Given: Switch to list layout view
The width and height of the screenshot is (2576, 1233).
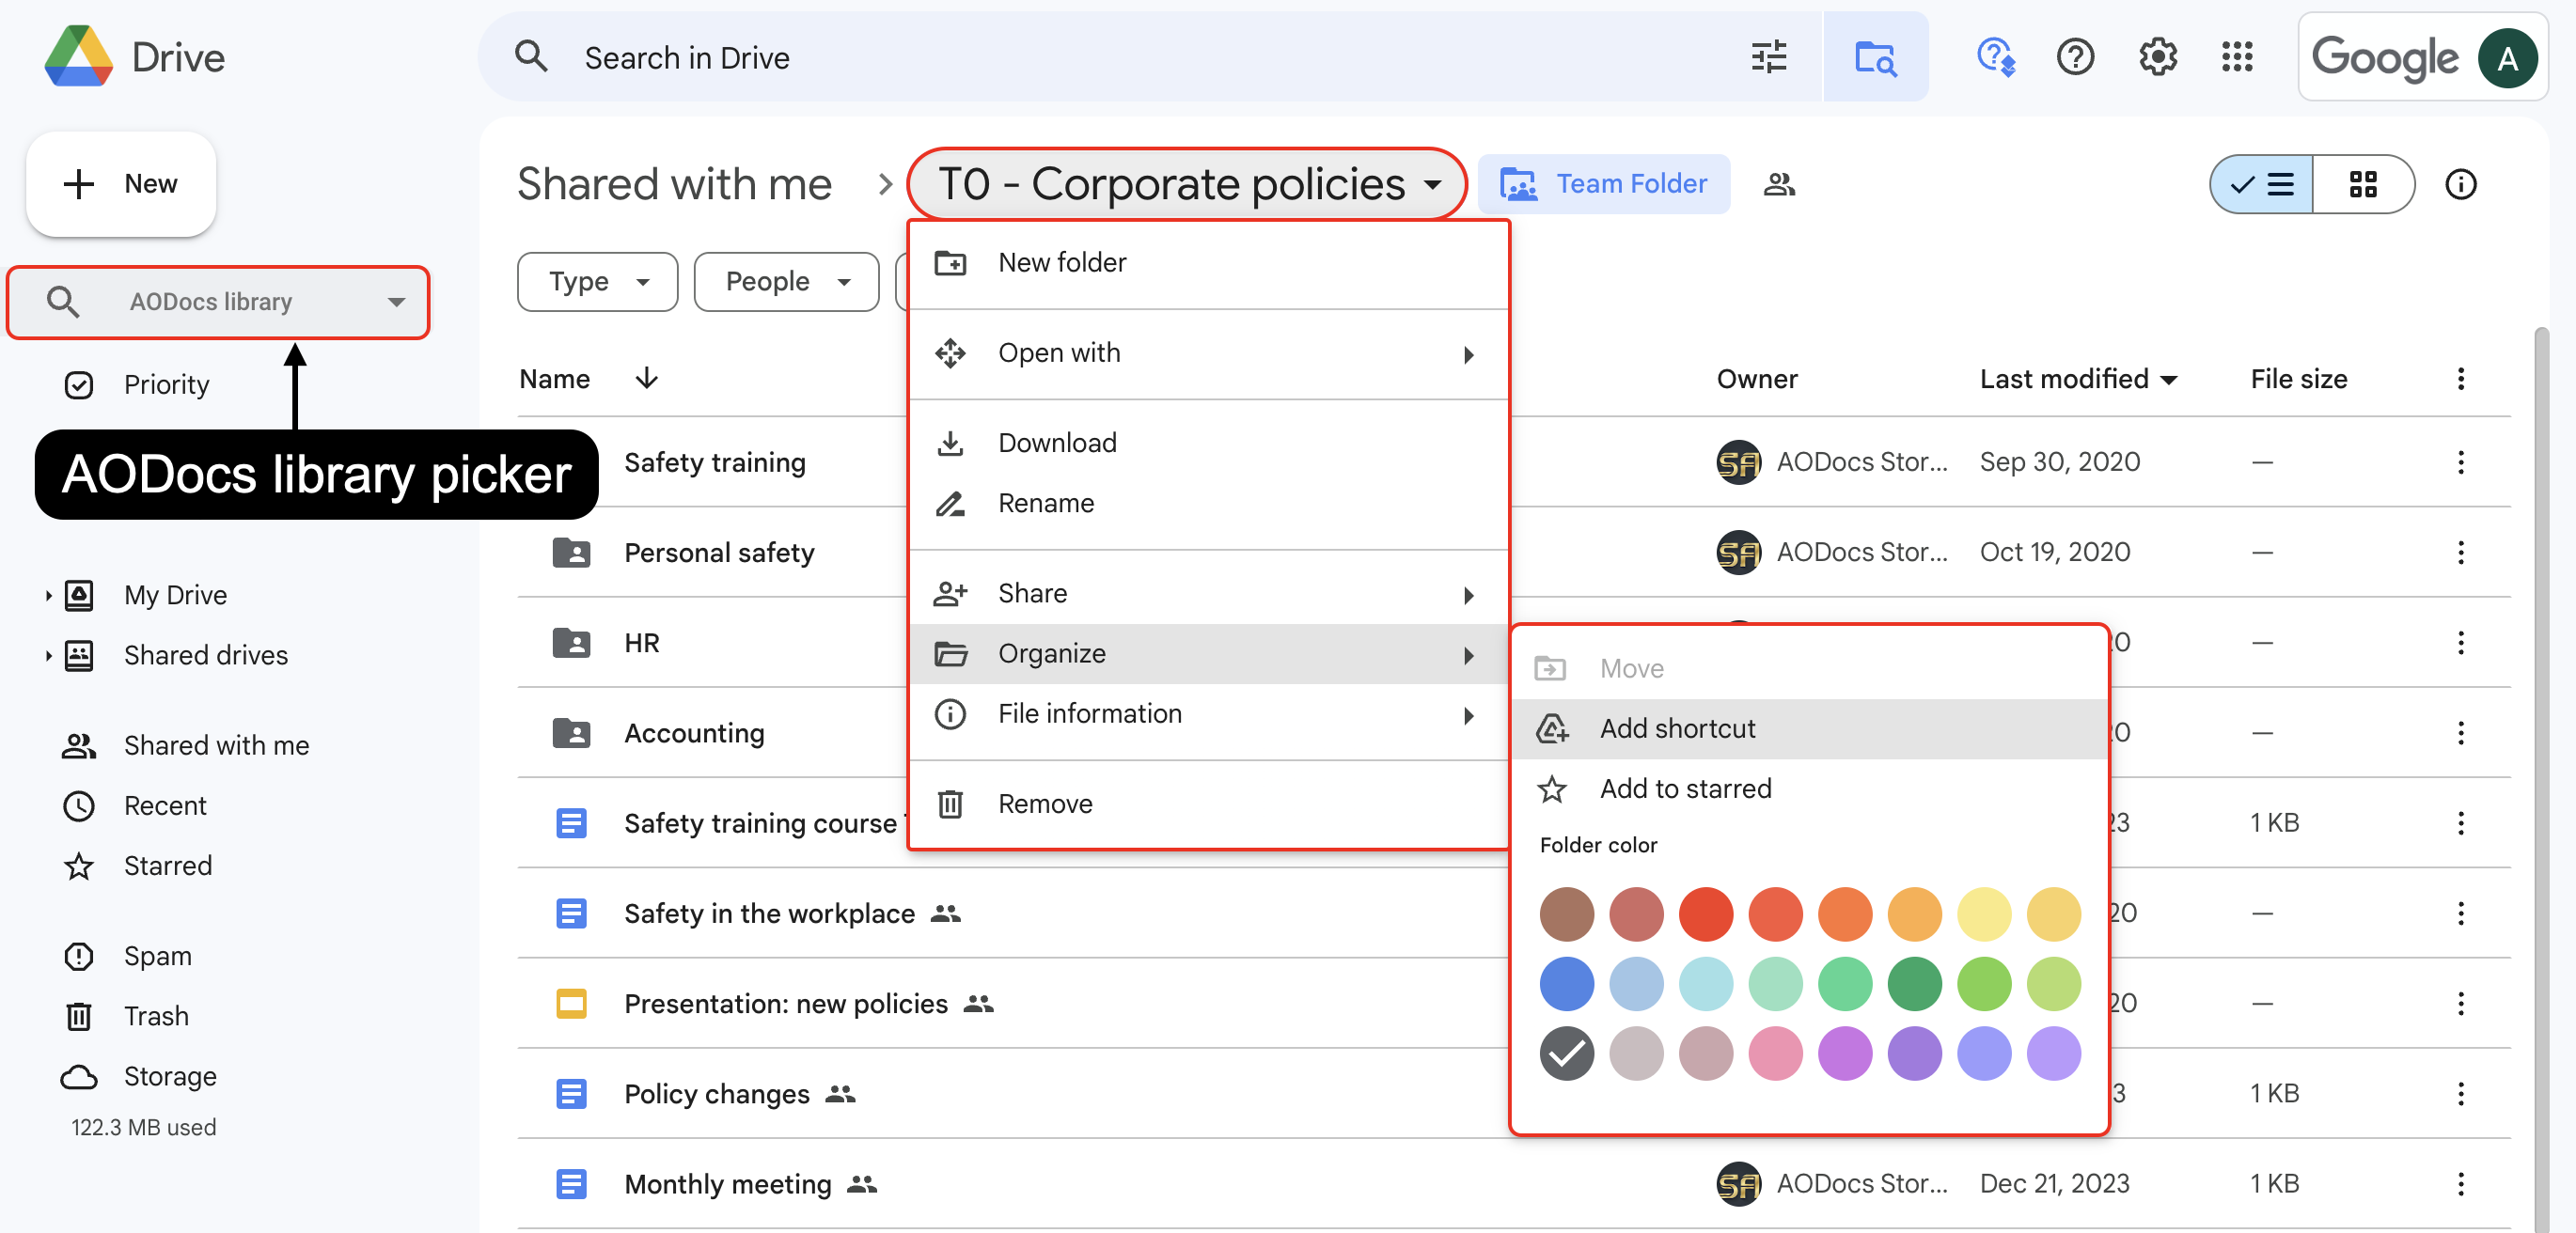Looking at the screenshot, I should [2261, 184].
